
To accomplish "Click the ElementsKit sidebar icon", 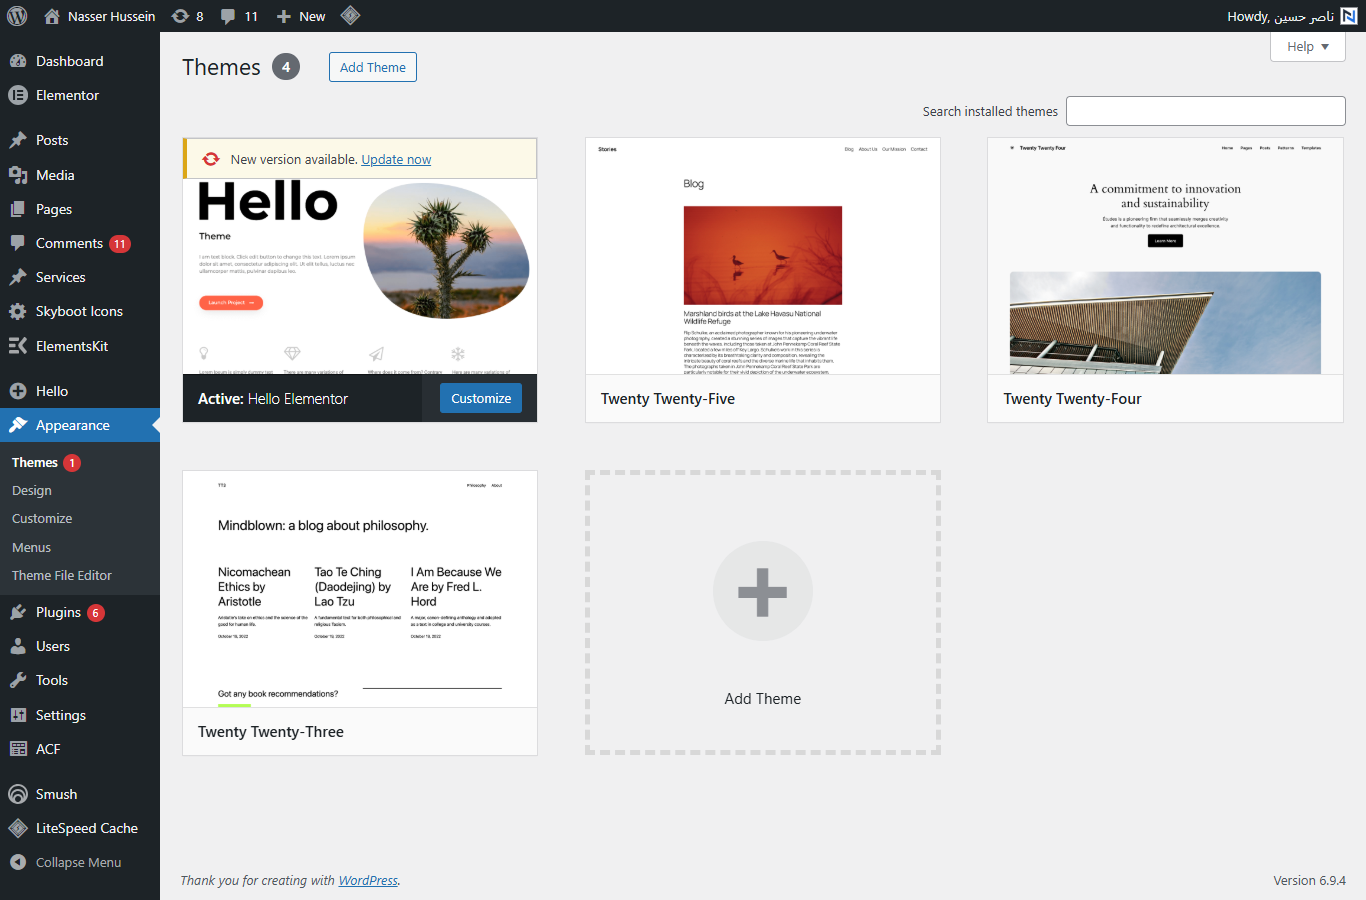I will [x=18, y=346].
